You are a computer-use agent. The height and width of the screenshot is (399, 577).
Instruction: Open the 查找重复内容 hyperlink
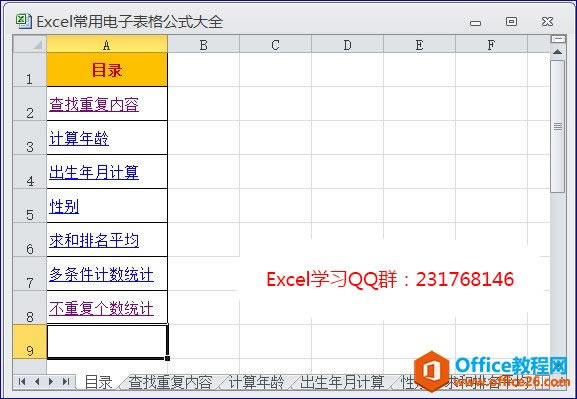click(x=94, y=105)
